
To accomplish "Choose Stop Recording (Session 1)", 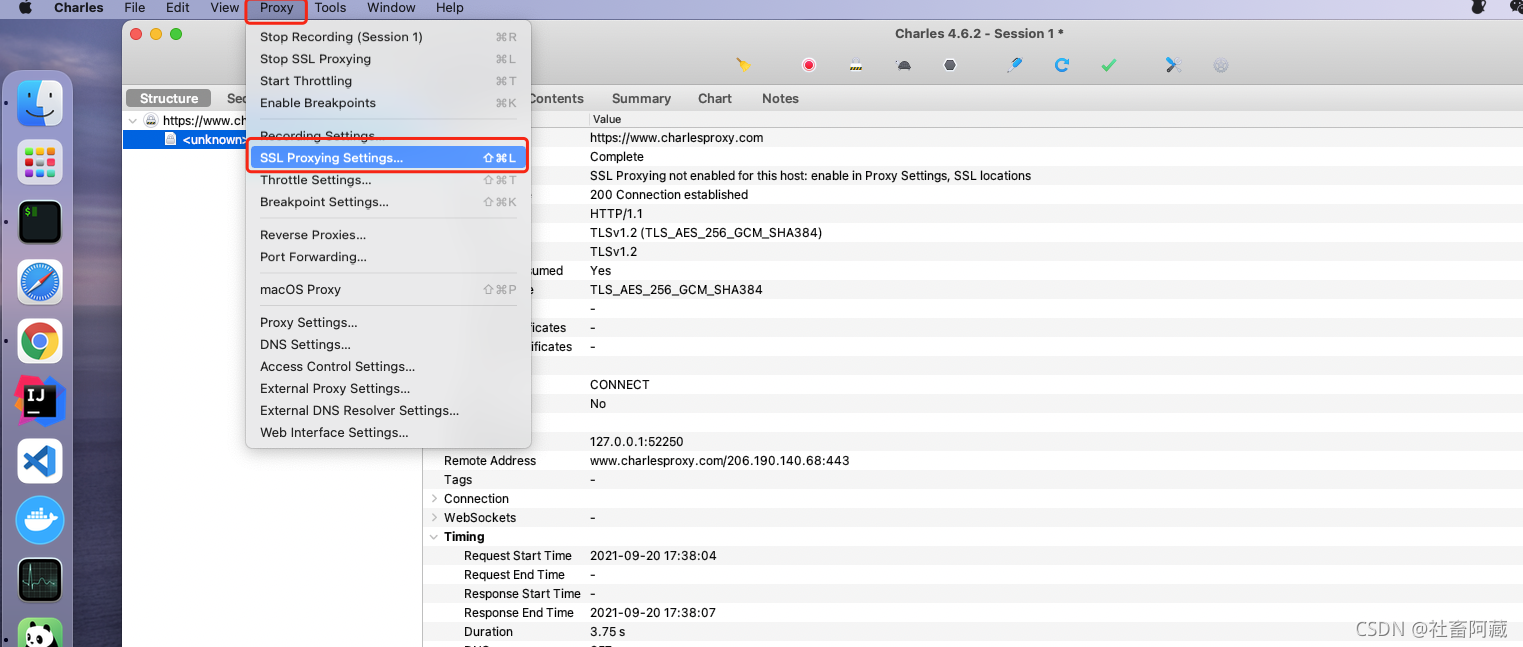I will pos(388,37).
